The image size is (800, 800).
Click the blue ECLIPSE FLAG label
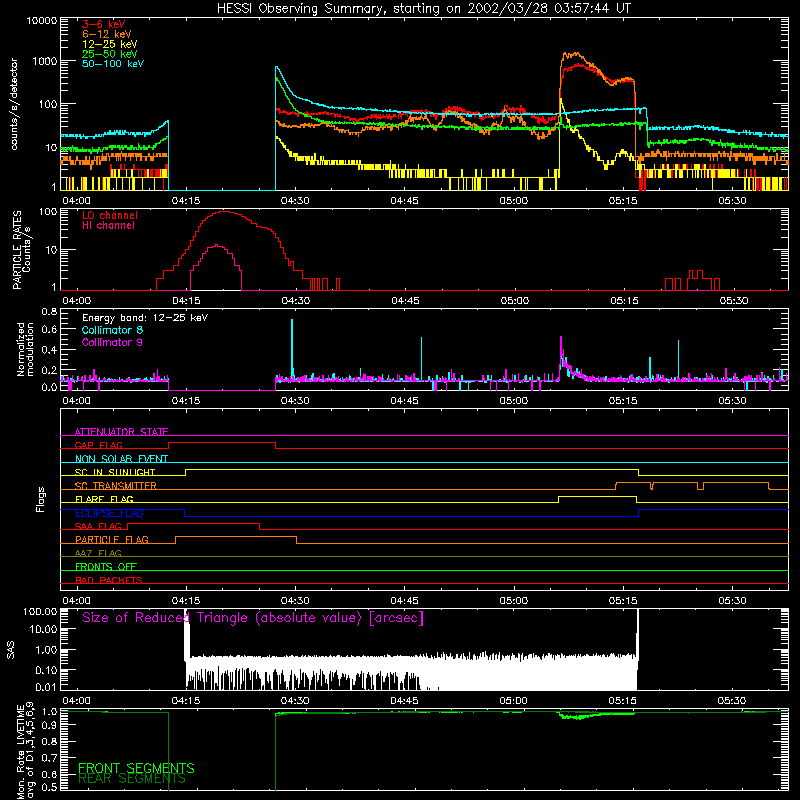pos(109,513)
